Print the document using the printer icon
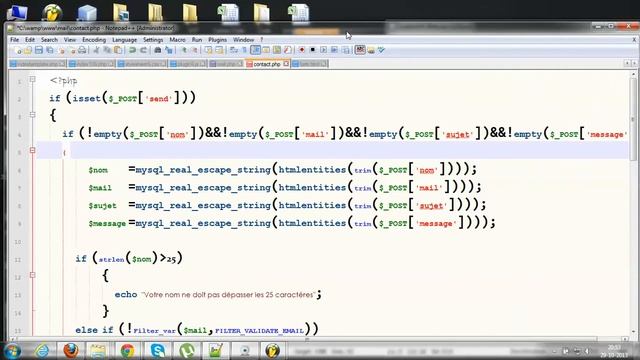Viewport: 640px width, 360px height. (x=82, y=50)
